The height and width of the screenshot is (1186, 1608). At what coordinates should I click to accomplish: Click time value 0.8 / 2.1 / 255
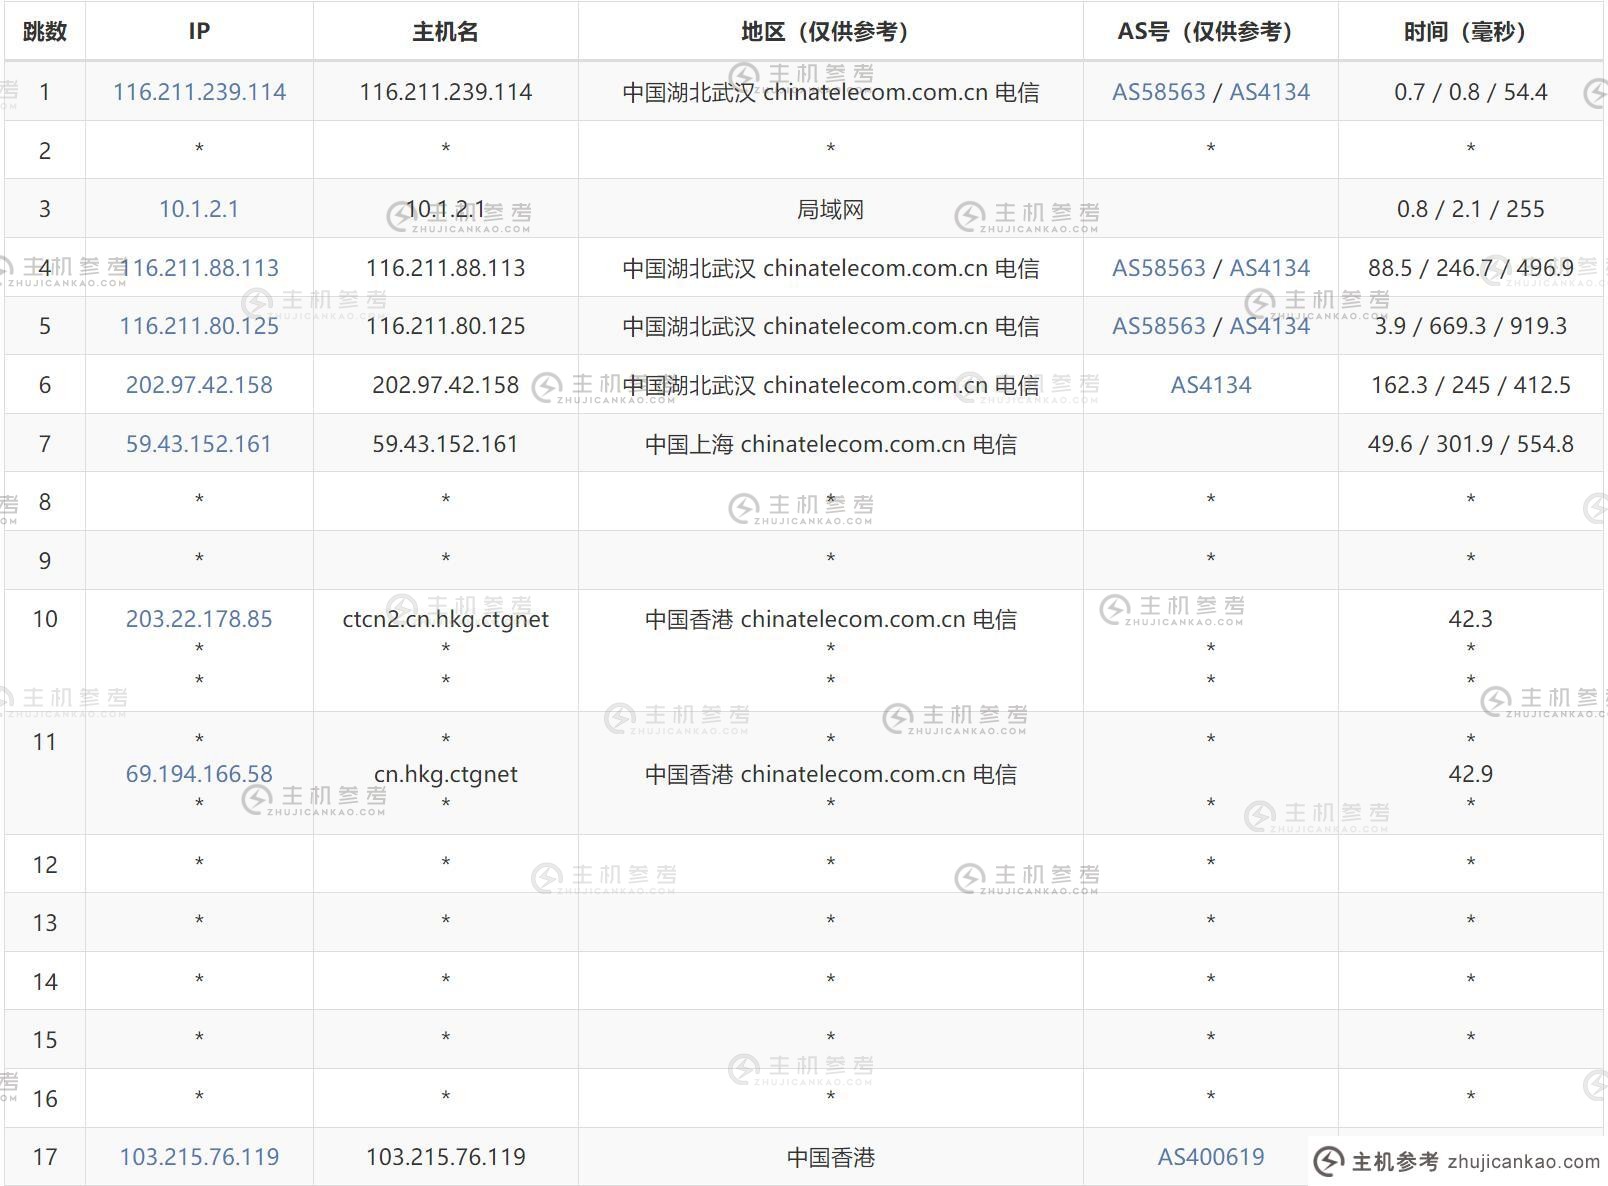pyautogui.click(x=1470, y=209)
